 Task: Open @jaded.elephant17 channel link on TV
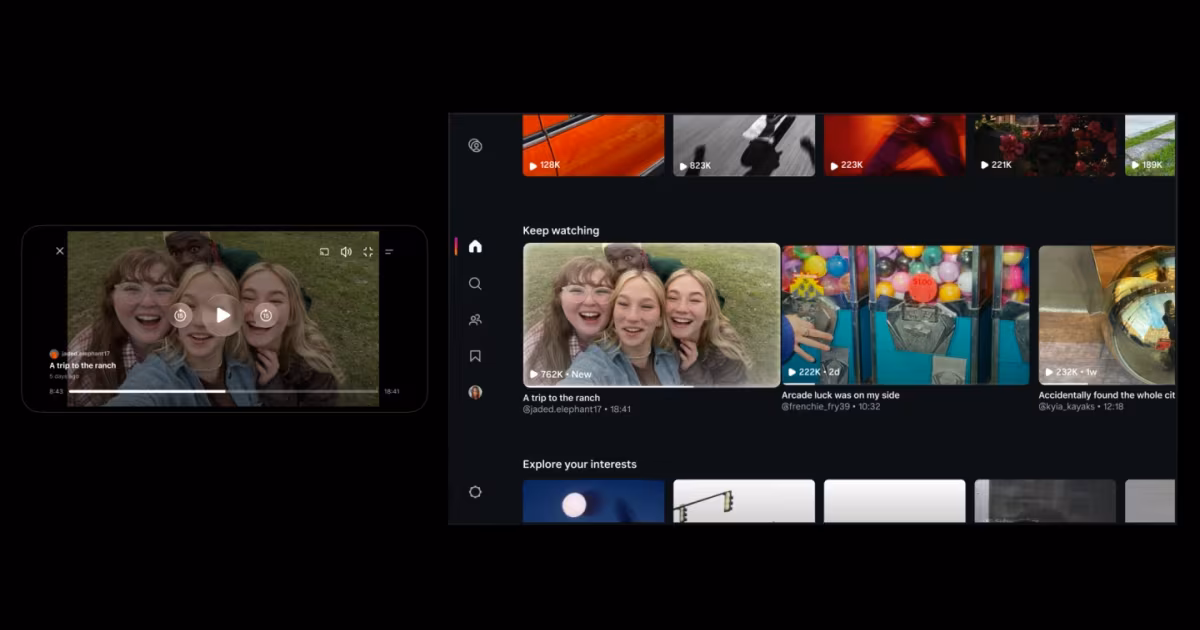tap(563, 410)
